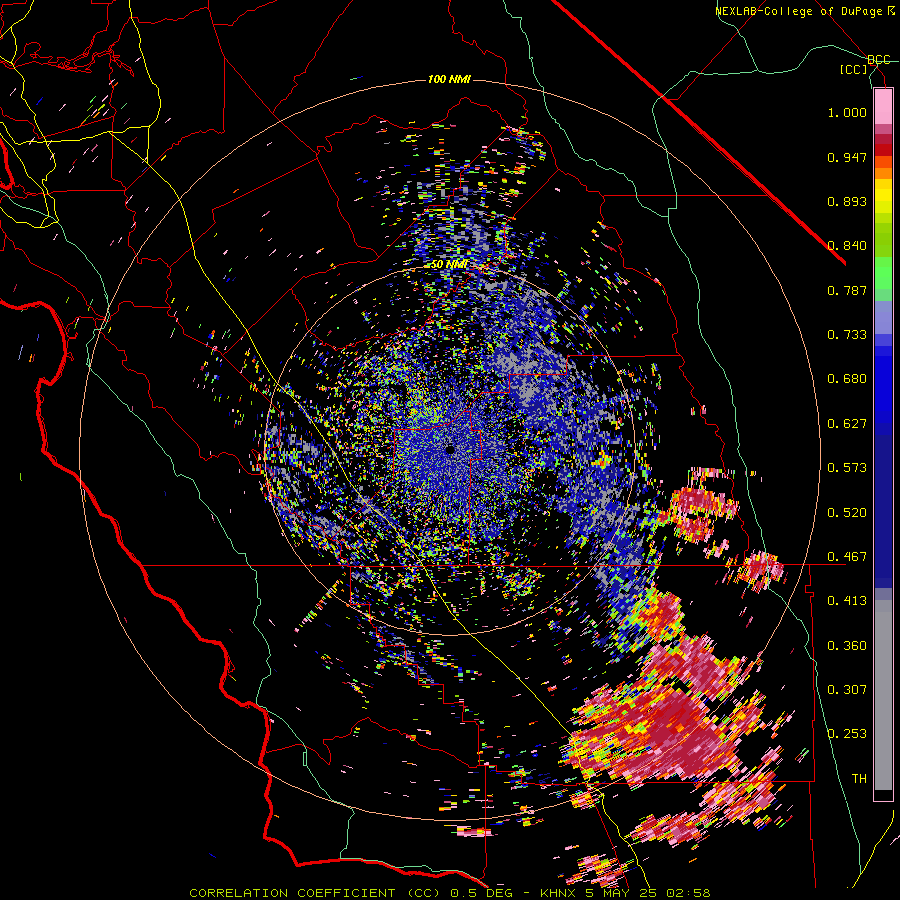
Task: Click the Correlation Coefficient KHNX caption at bottom
Action: 450,893
